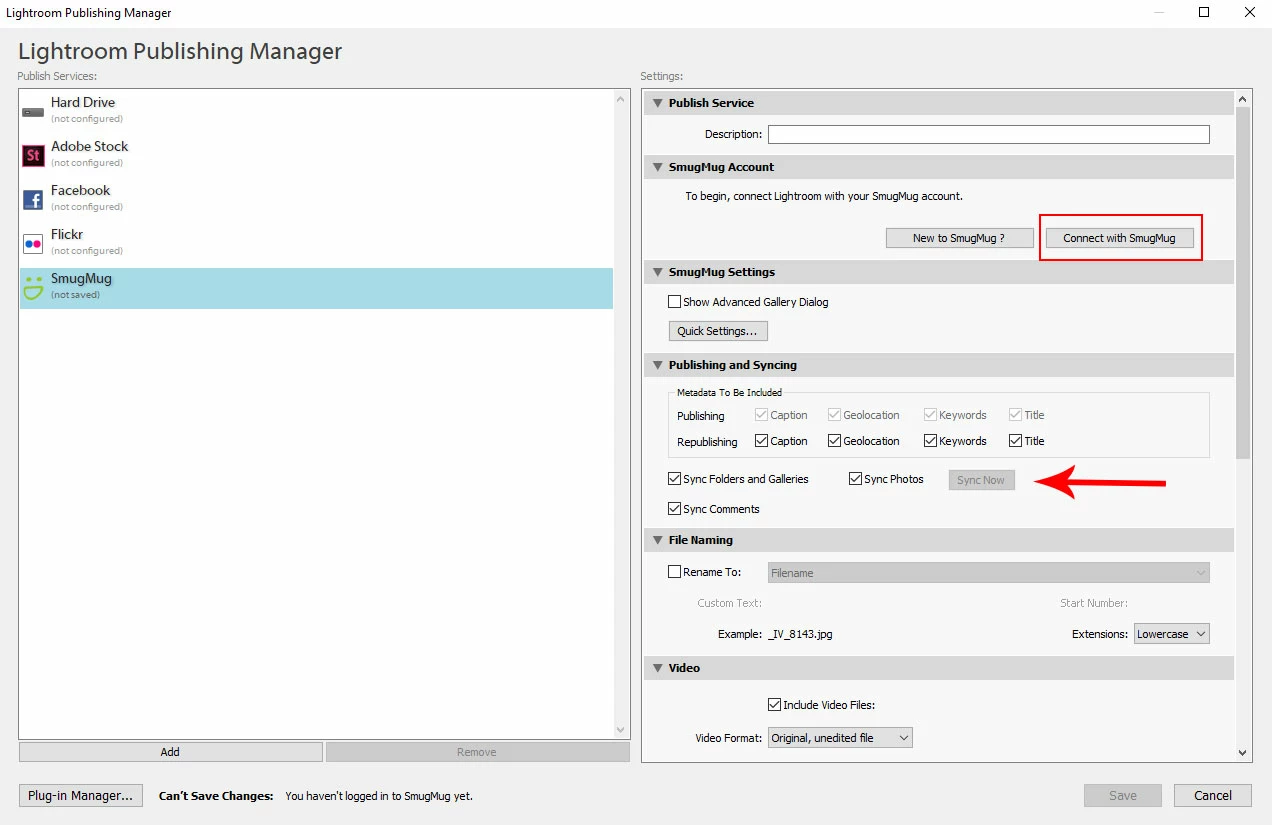The width and height of the screenshot is (1272, 825).
Task: Open the Video Format dropdown
Action: 840,738
